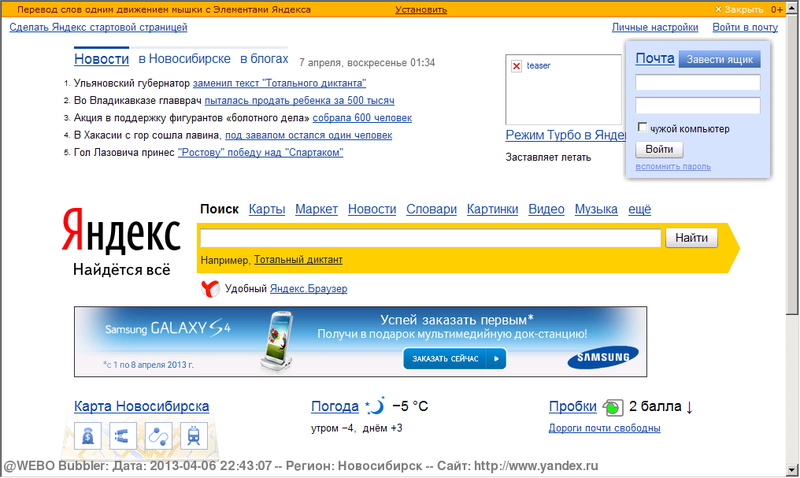Screen dimensions: 800x478
Task: Open the Пробки link
Action: (x=572, y=406)
